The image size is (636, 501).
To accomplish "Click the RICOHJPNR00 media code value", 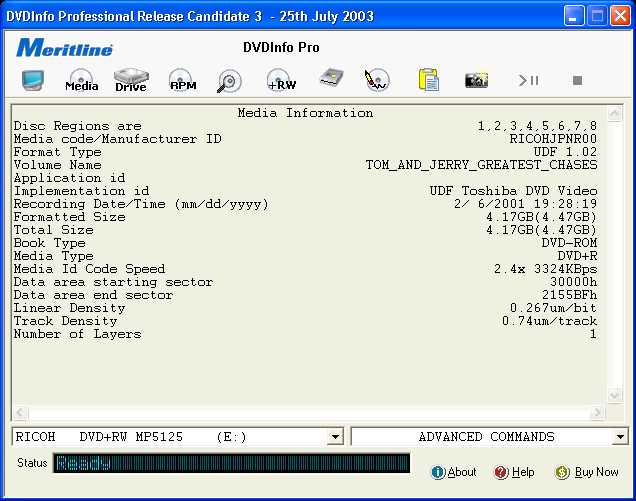I will click(553, 139).
